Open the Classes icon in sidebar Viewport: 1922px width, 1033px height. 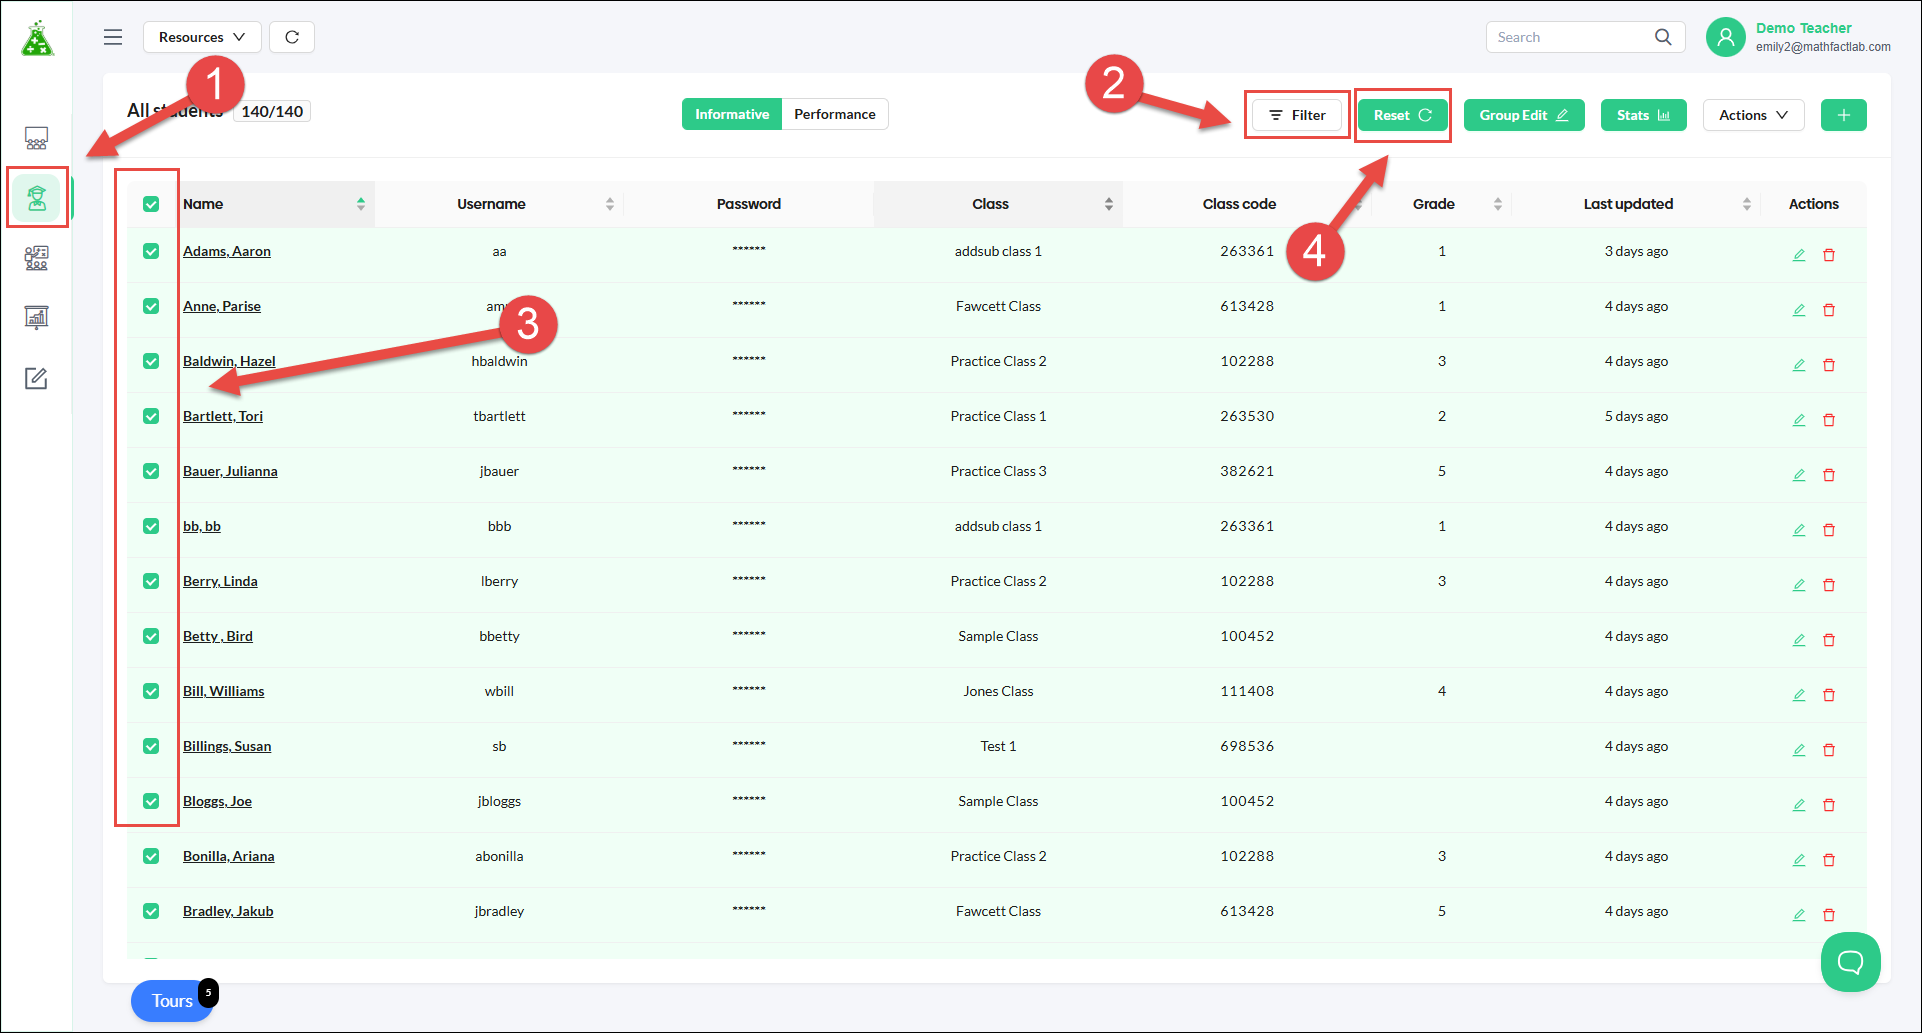37,138
